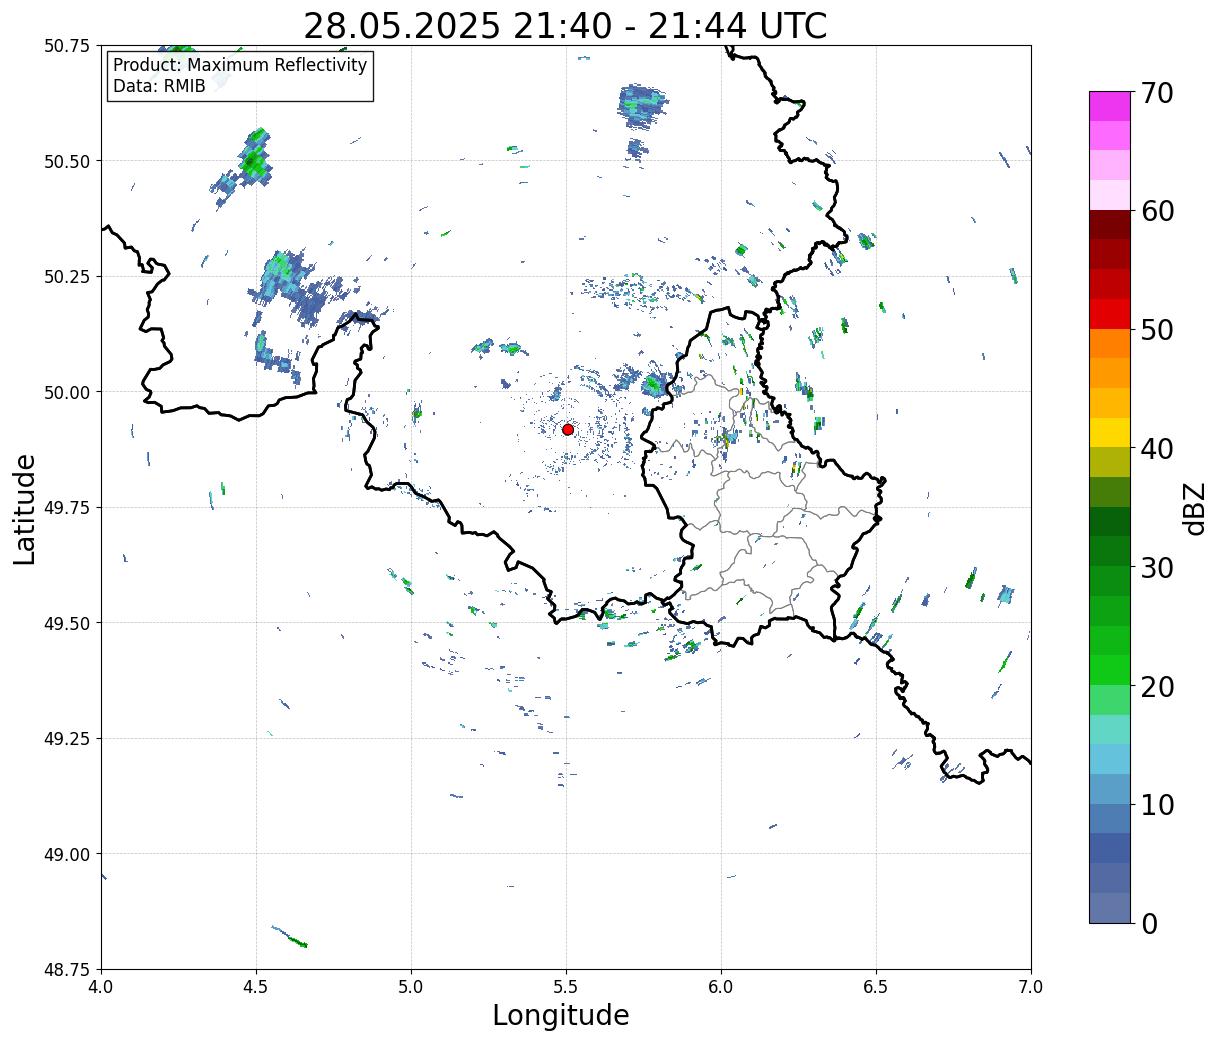The height and width of the screenshot is (1040, 1219).
Task: Click the latitude tick label 50.75
Action: [x=66, y=46]
